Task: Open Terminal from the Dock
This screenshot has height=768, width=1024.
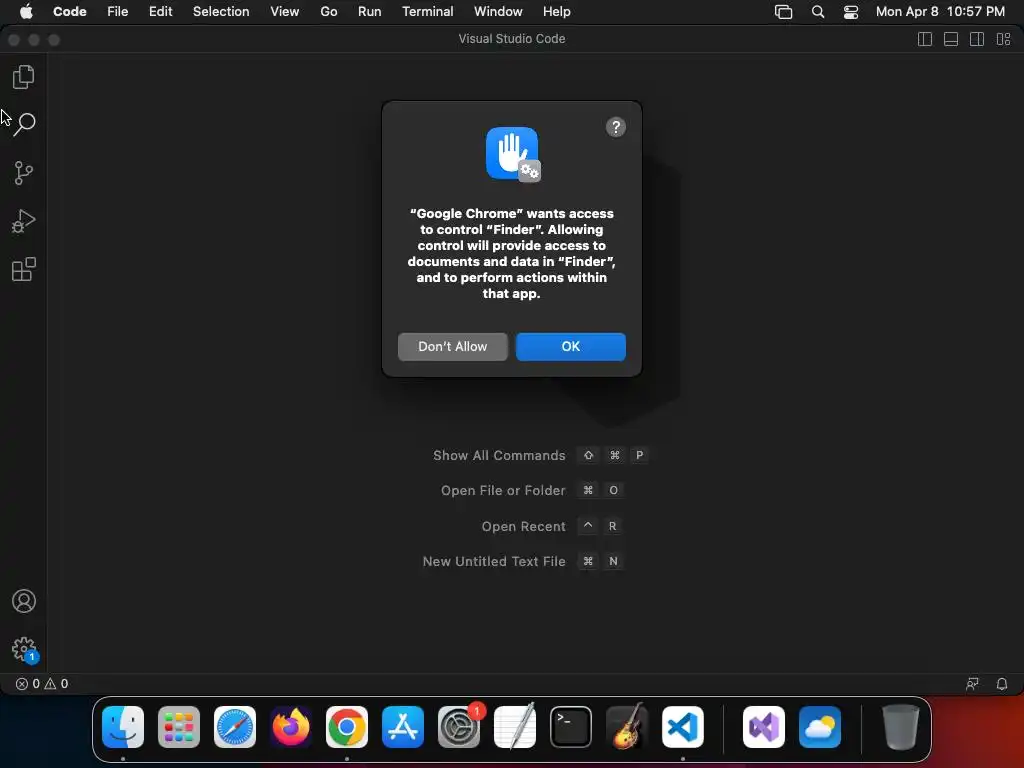Action: (x=571, y=727)
